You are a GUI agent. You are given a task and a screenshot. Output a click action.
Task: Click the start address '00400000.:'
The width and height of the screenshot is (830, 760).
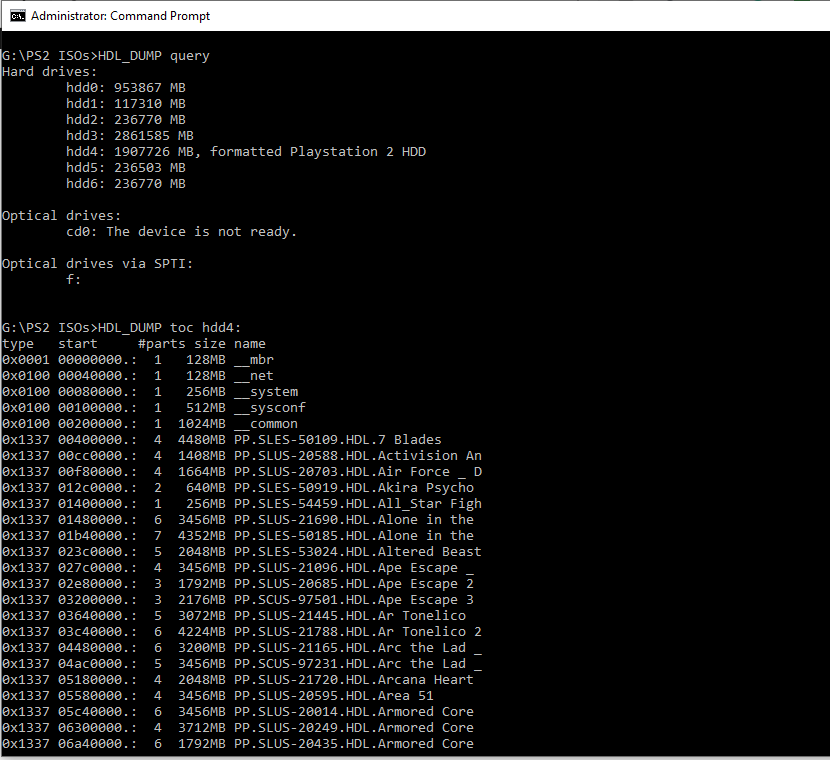point(97,440)
